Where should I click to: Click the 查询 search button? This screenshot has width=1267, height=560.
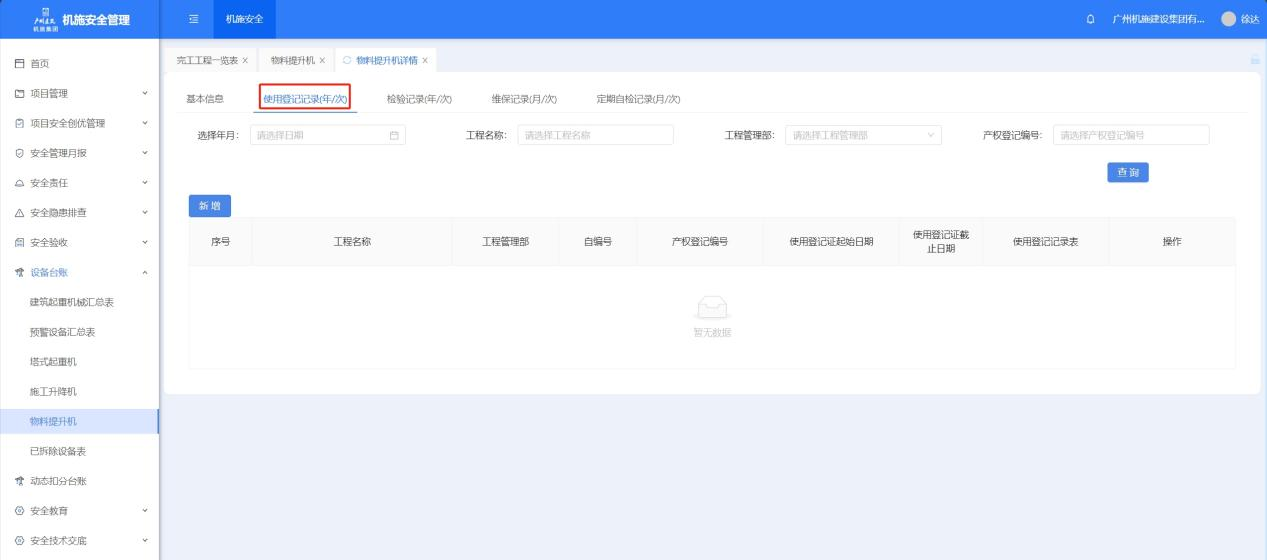click(x=1127, y=173)
